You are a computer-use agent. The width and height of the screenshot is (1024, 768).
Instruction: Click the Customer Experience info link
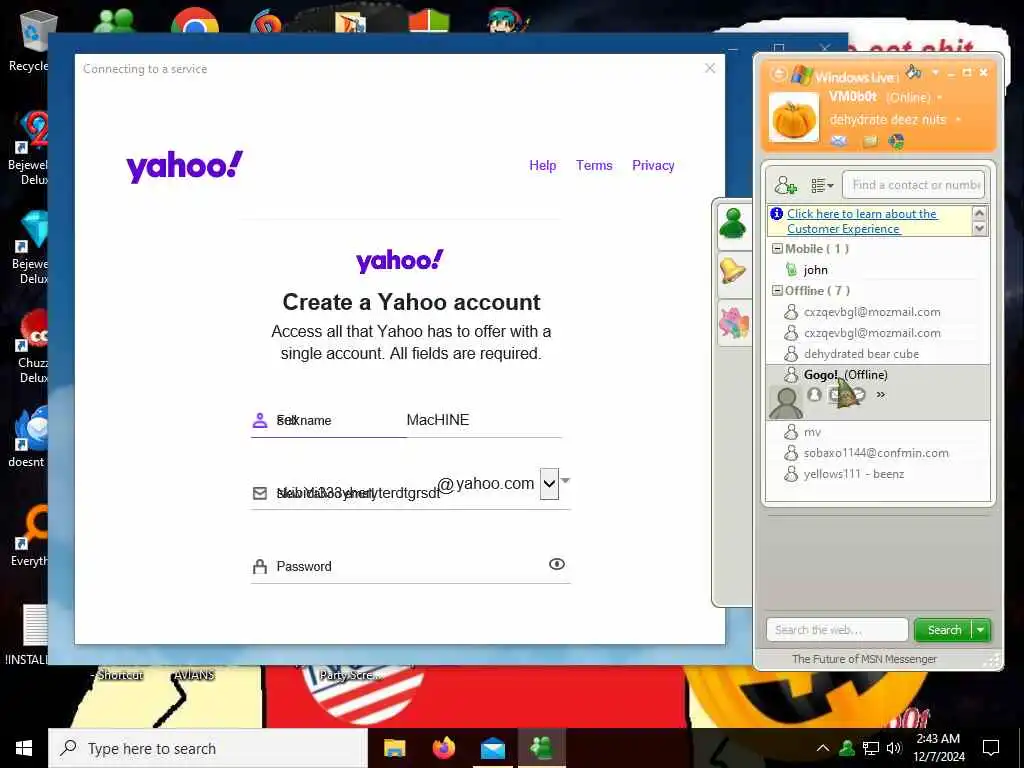coord(862,221)
